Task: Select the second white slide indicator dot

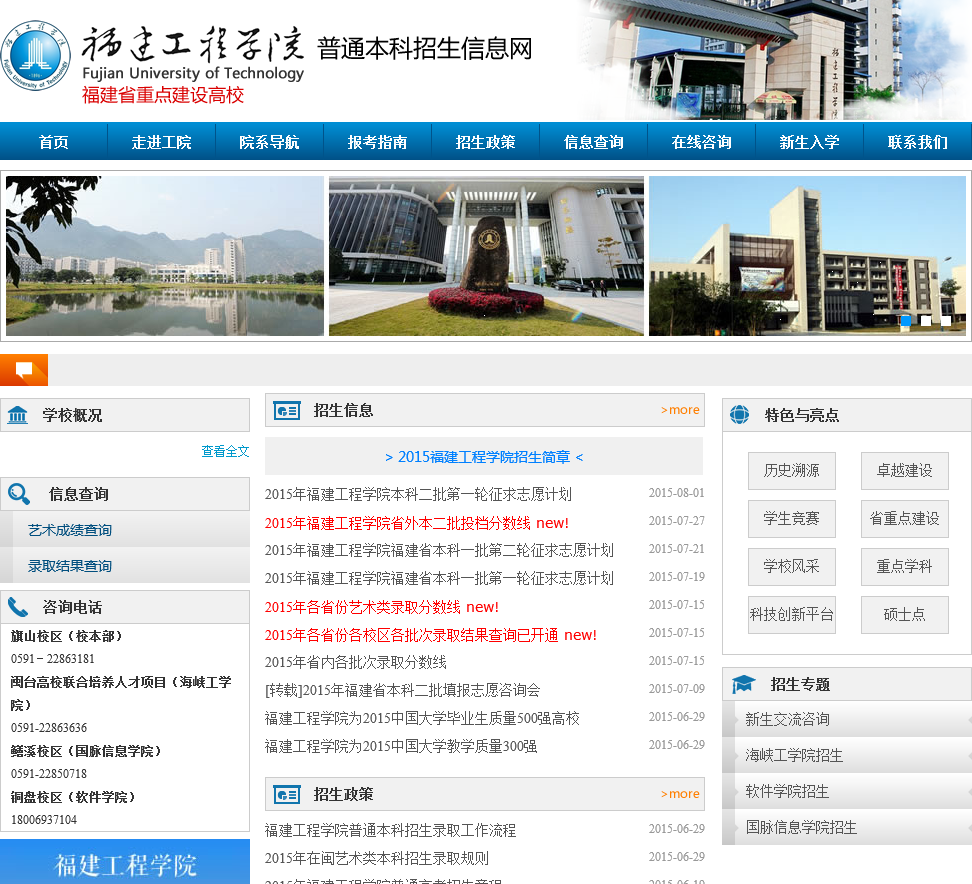Action: coord(926,320)
